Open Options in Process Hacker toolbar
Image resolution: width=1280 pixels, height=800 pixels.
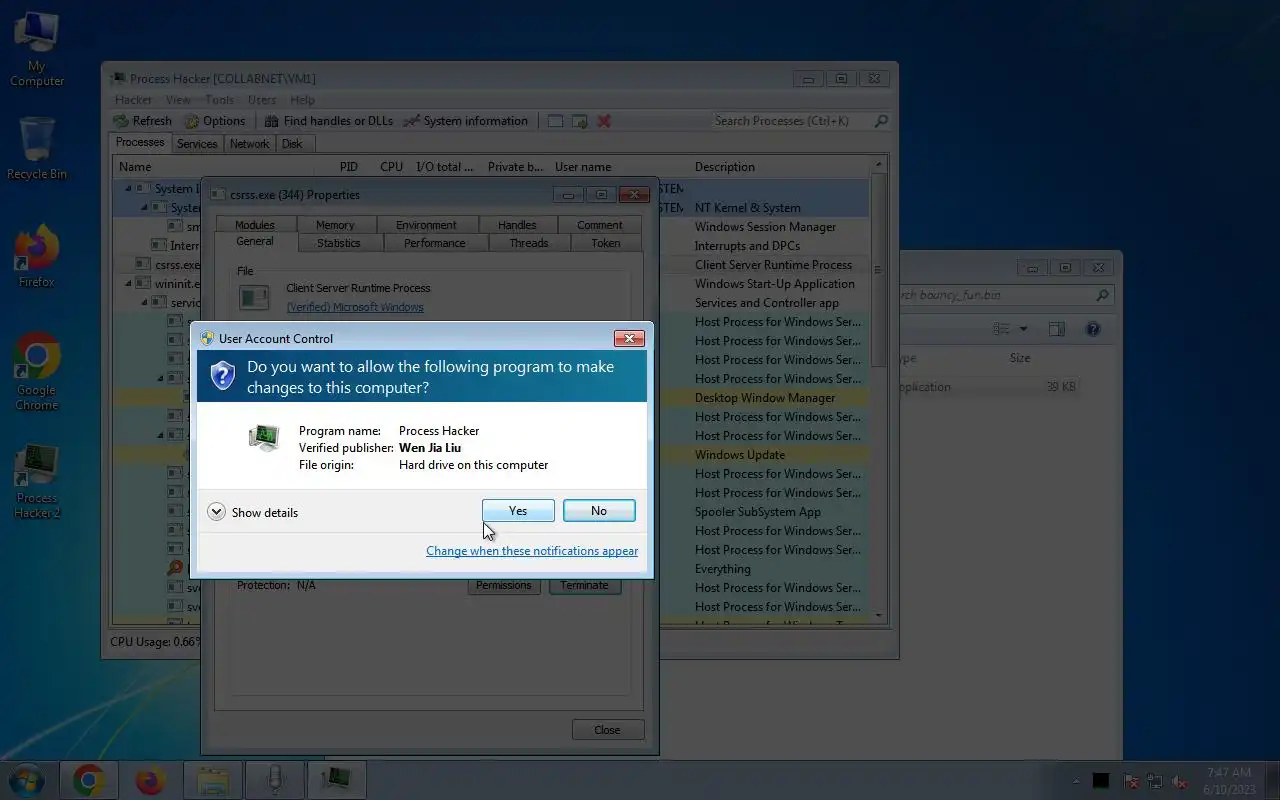(214, 121)
